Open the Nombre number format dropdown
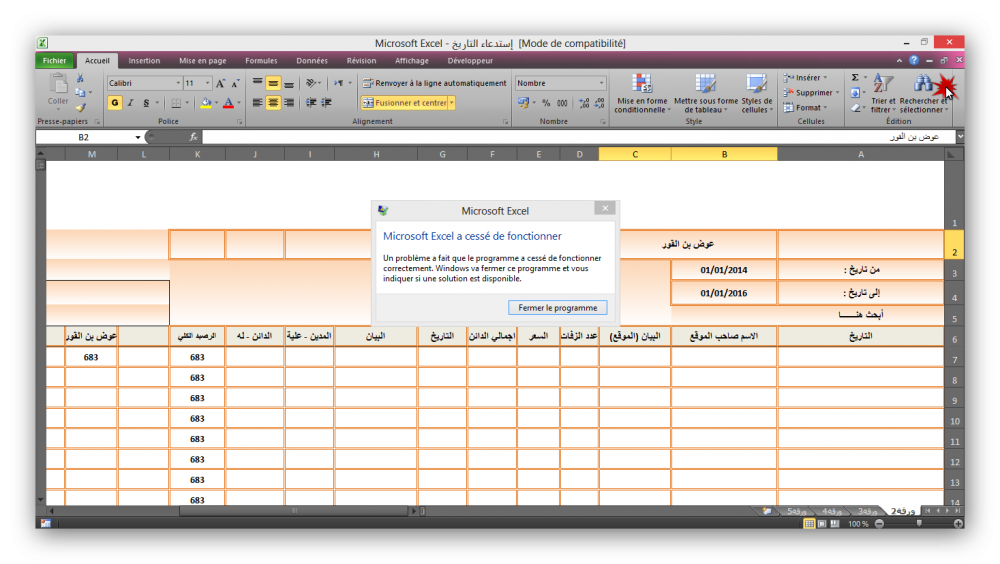Viewport: 1000px width, 564px height. tap(601, 83)
